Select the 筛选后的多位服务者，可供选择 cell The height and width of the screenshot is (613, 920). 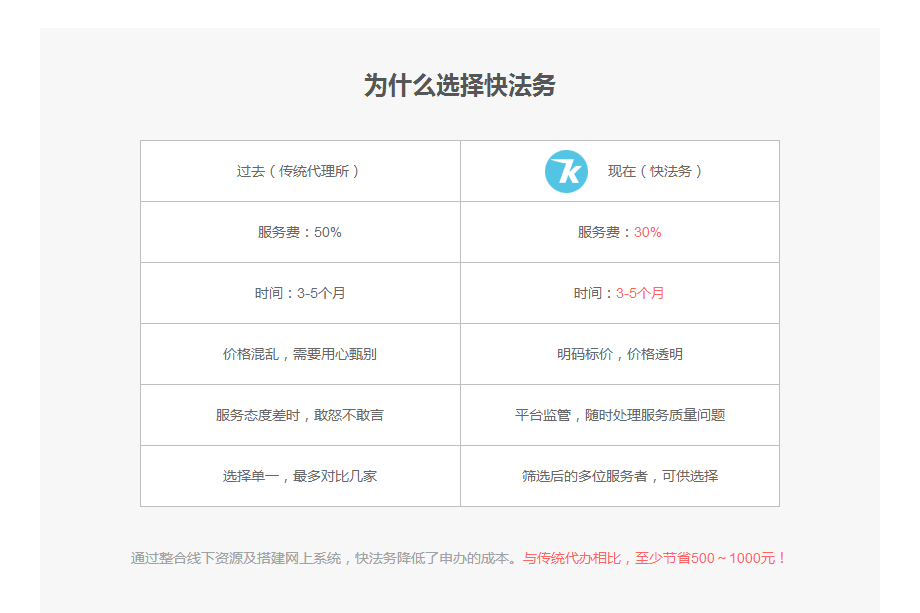pyautogui.click(x=620, y=476)
